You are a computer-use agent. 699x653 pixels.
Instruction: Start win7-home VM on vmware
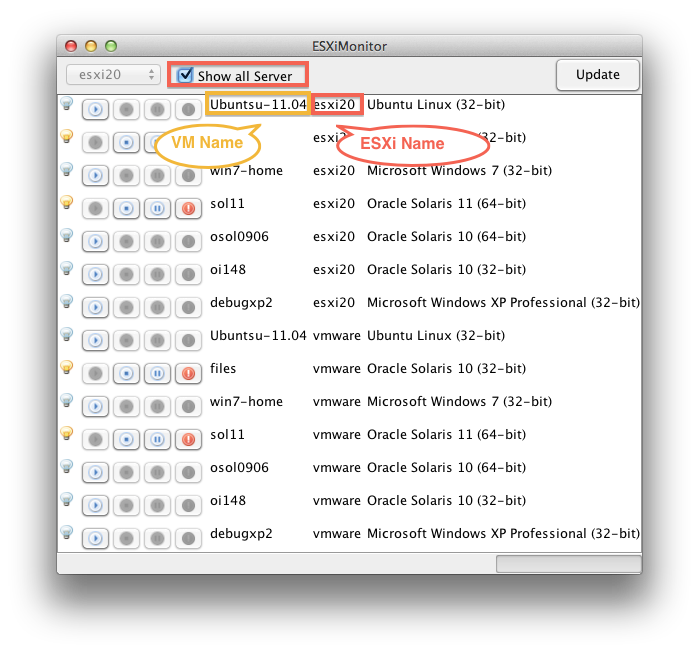[95, 406]
